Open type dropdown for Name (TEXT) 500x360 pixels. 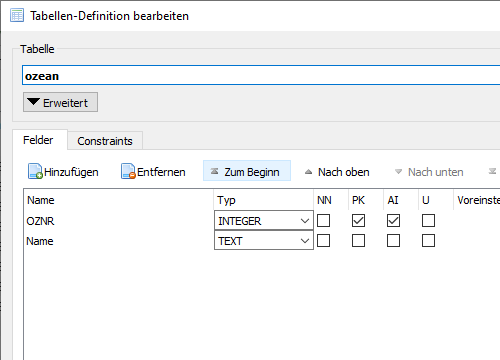[264, 240]
